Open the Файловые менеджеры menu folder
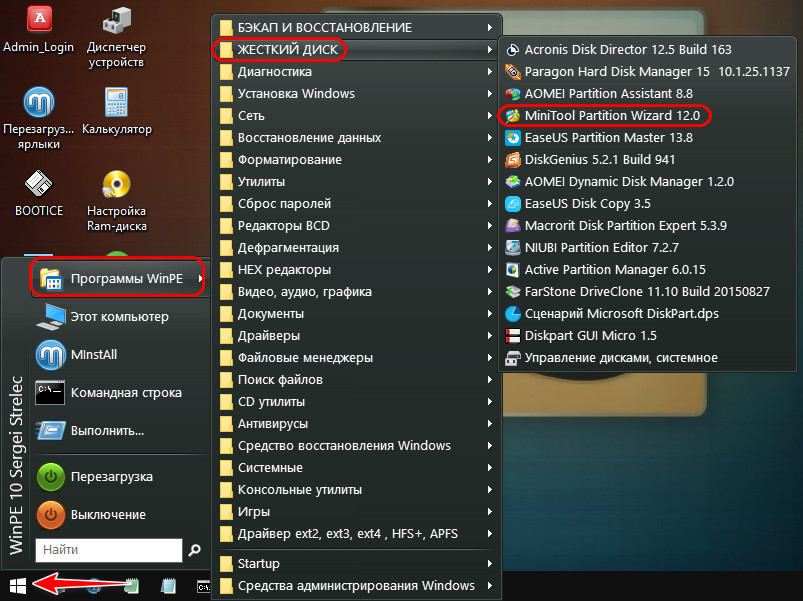803x601 pixels. point(356,358)
